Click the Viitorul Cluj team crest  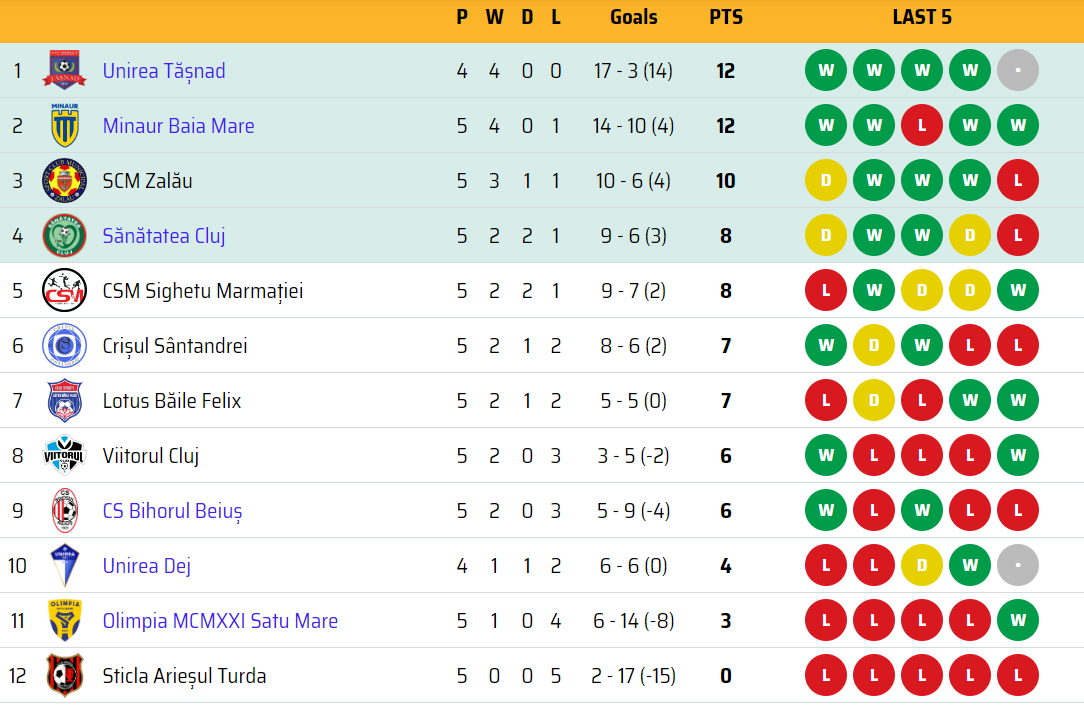tap(64, 456)
